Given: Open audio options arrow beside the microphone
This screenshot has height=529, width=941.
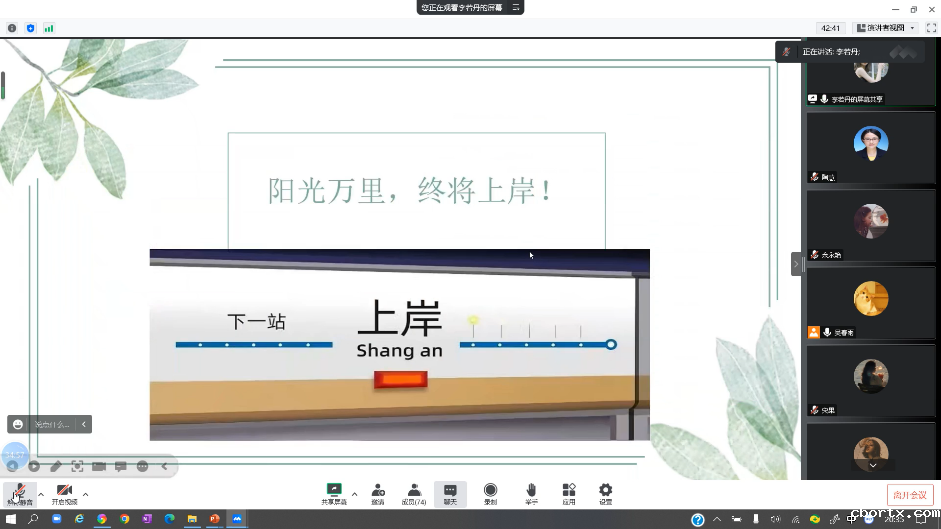Looking at the screenshot, I should point(41,494).
